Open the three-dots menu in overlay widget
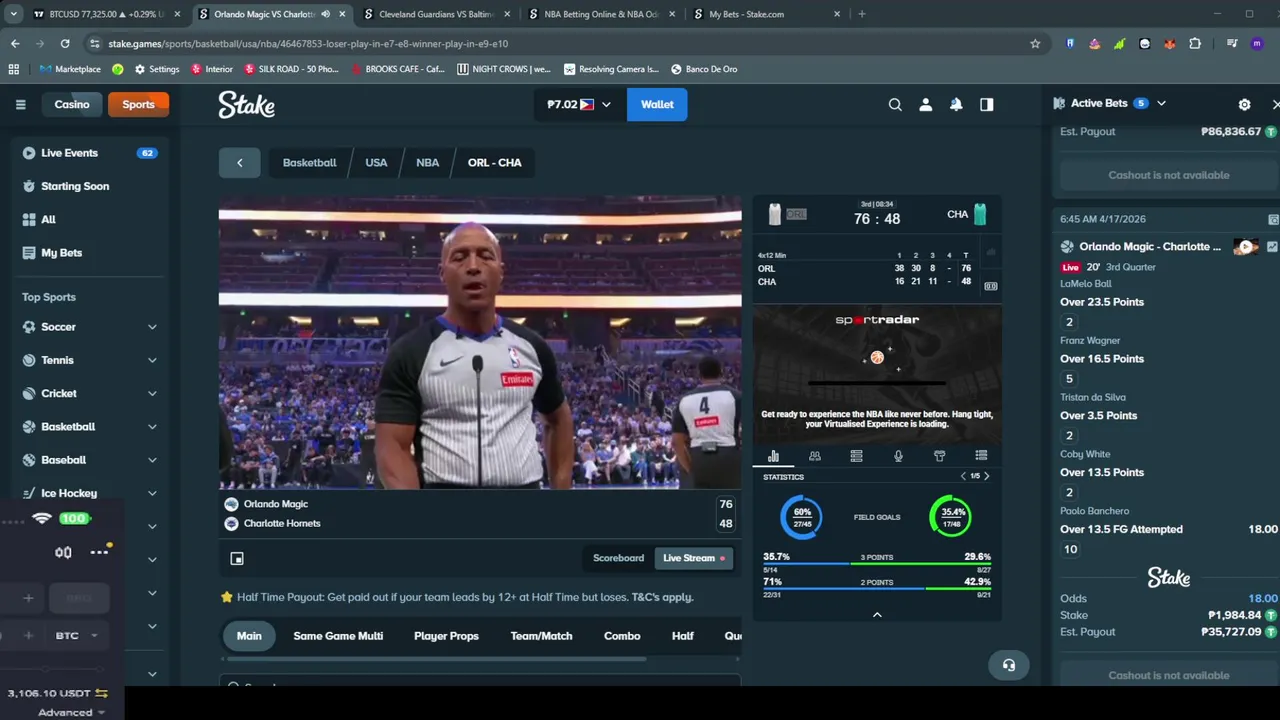This screenshot has width=1280, height=720. 99,552
